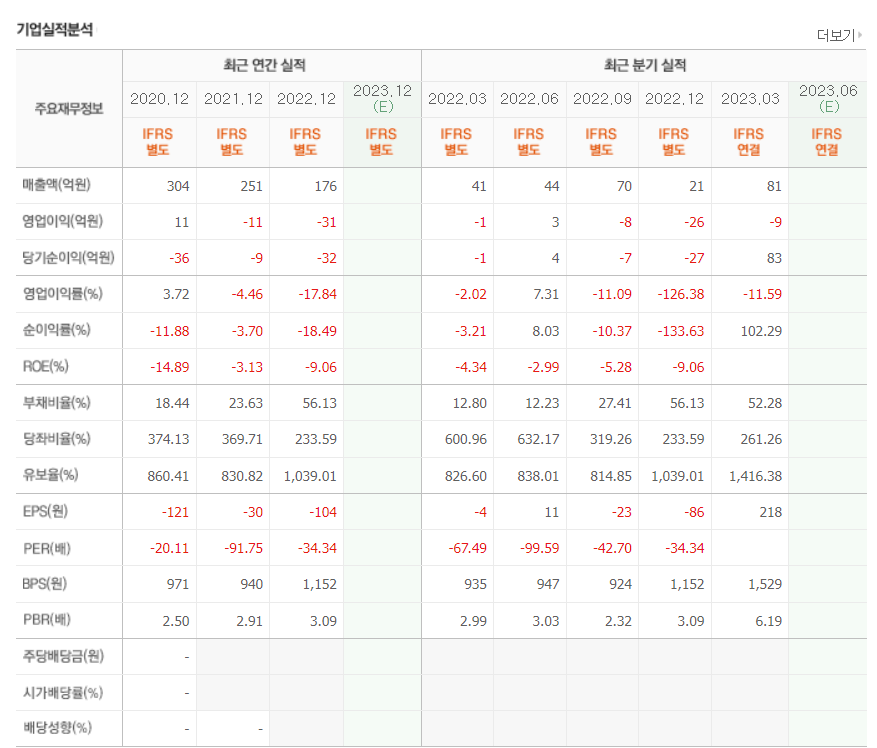Select IFRS 연결 under 2023.03

[x=748, y=142]
